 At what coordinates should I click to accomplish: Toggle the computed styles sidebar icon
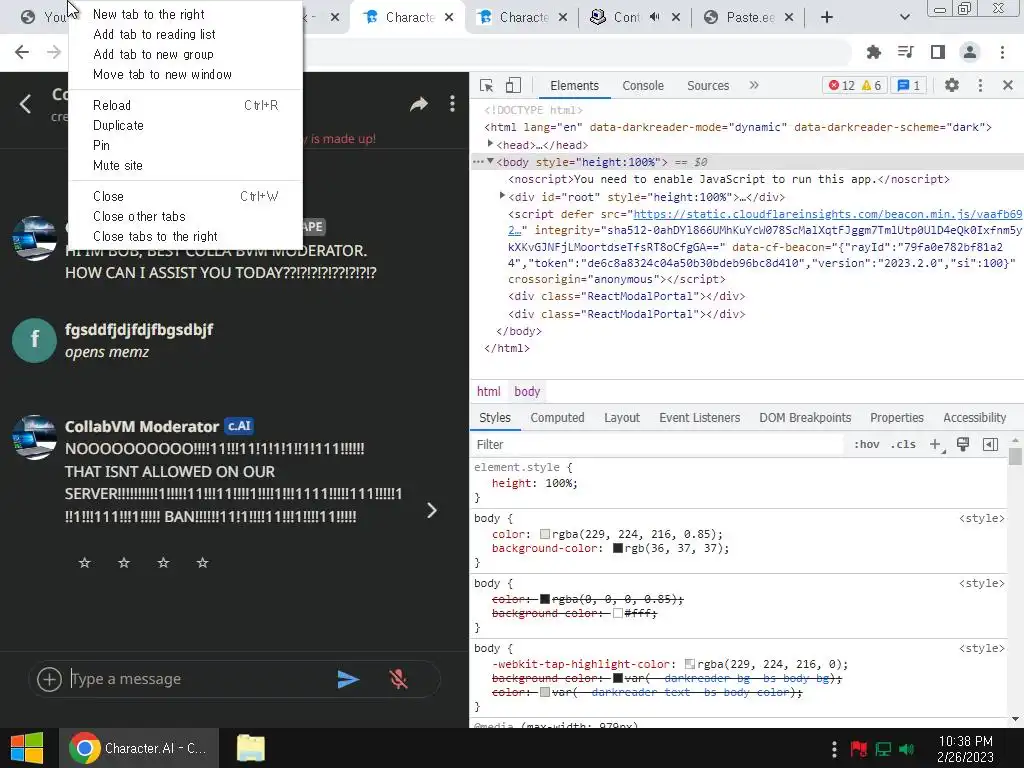(x=990, y=445)
